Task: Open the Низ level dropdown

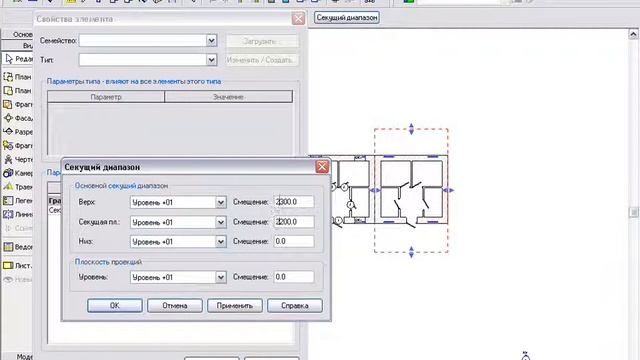Action: point(220,242)
